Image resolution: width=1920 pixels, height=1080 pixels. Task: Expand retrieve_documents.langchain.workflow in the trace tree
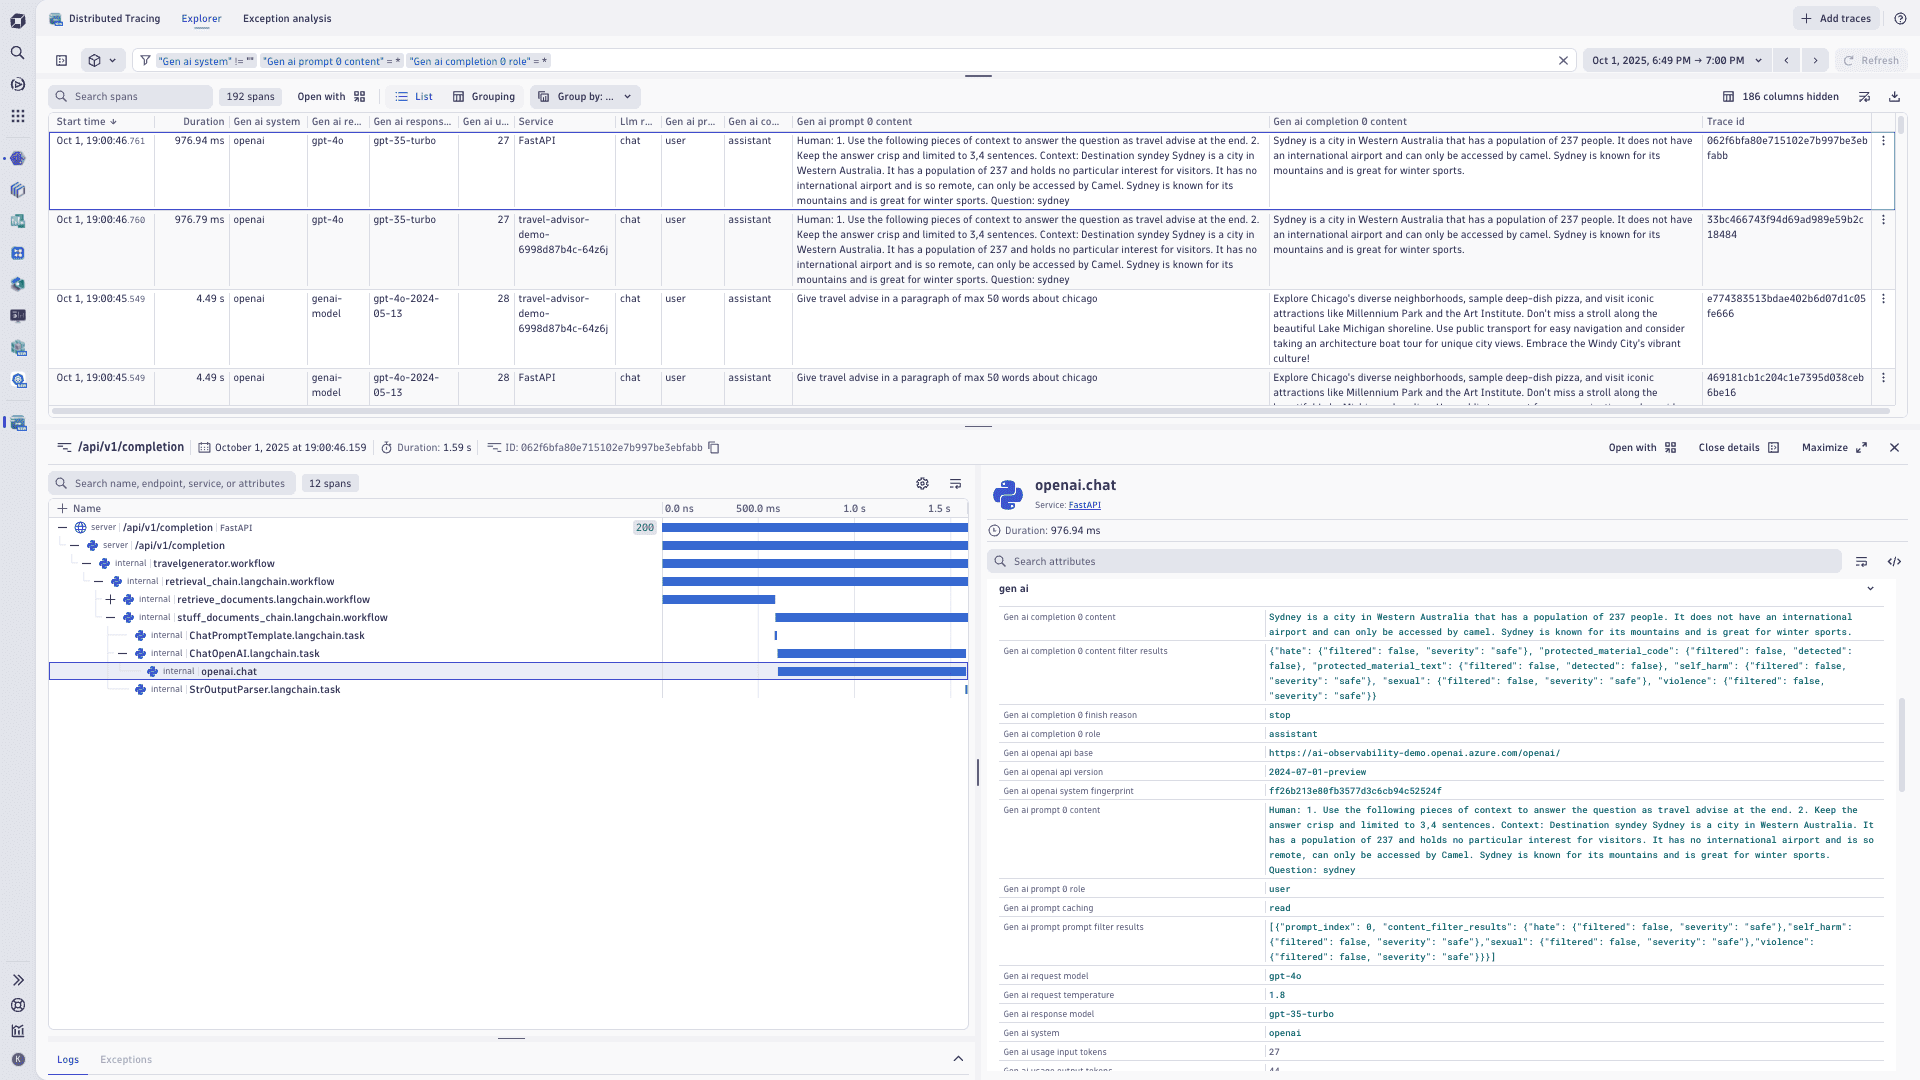(x=110, y=599)
